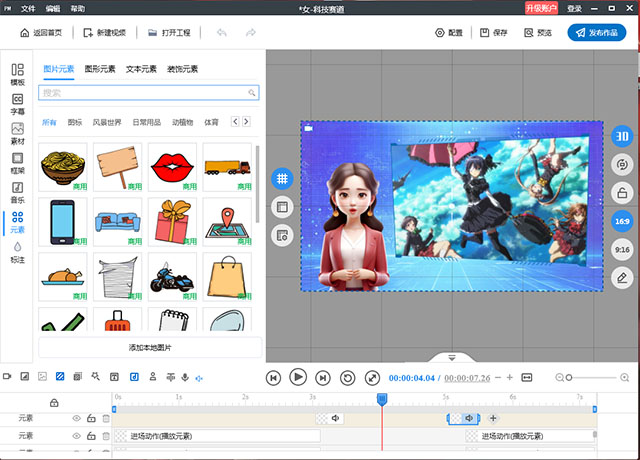This screenshot has height=460, width=640.
Task: Open the 模板 templates sidebar panel
Action: pos(17,75)
